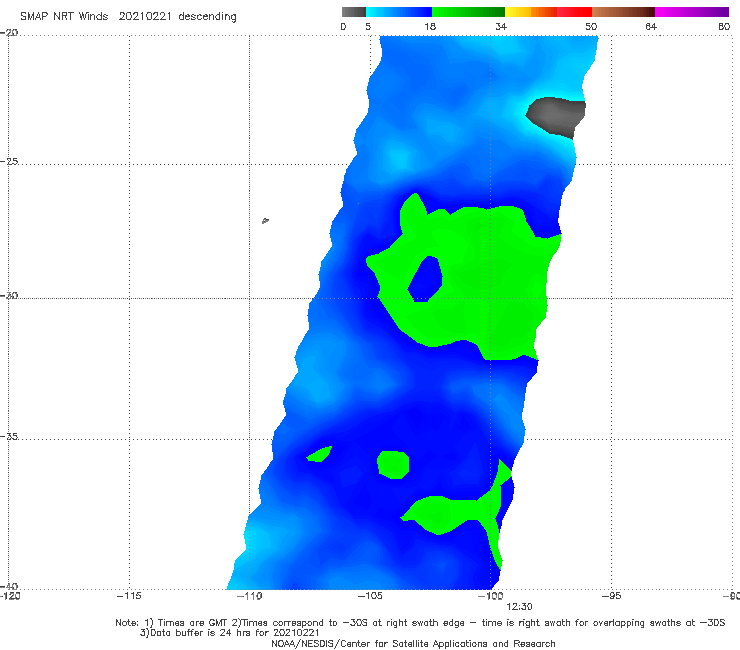Click the longitude axis label "-115"
Screen dimensions: 740x650
pyautogui.click(x=129, y=596)
